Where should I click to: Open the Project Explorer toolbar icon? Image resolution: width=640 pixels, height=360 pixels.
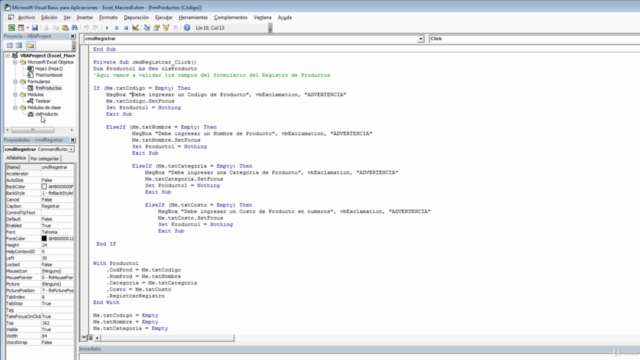point(147,28)
